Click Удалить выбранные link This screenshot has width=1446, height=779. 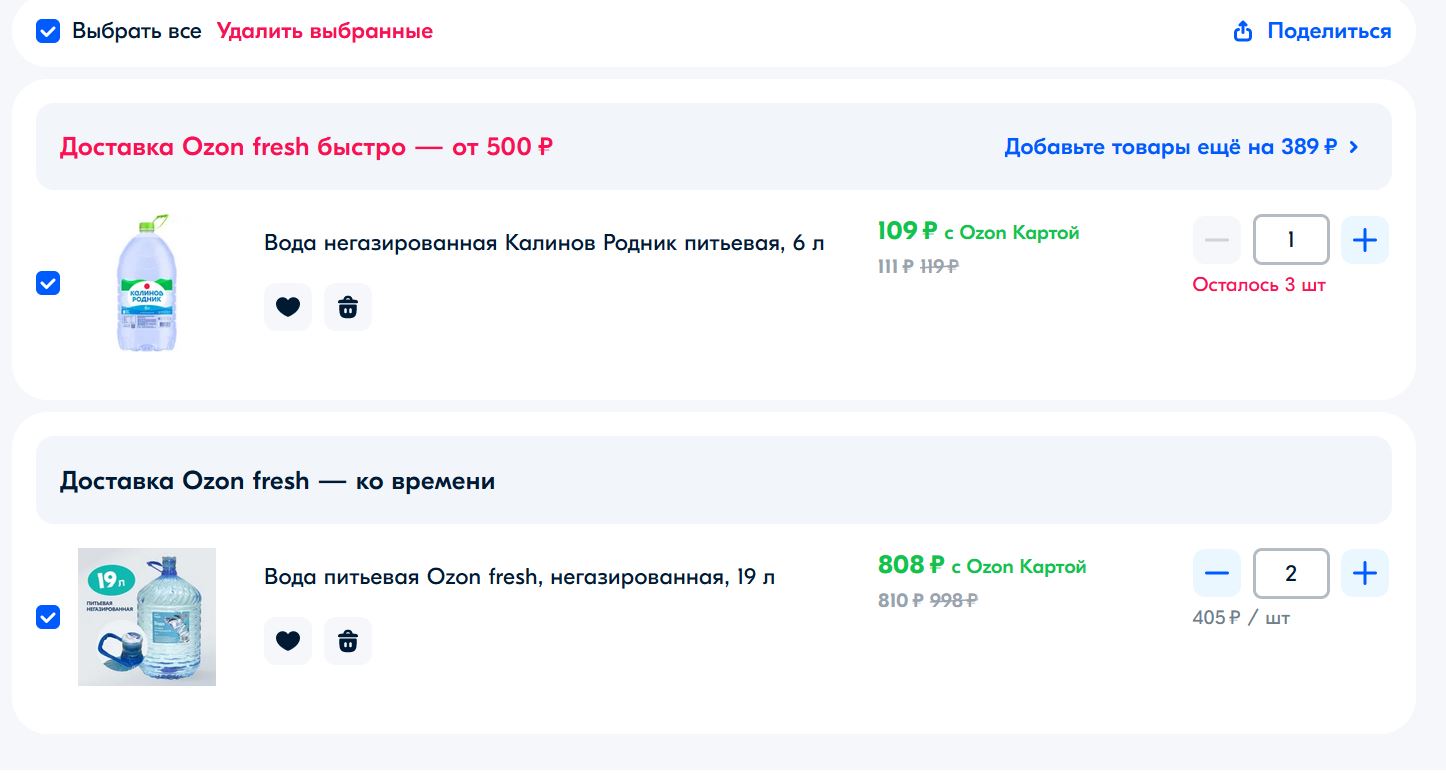(x=325, y=31)
